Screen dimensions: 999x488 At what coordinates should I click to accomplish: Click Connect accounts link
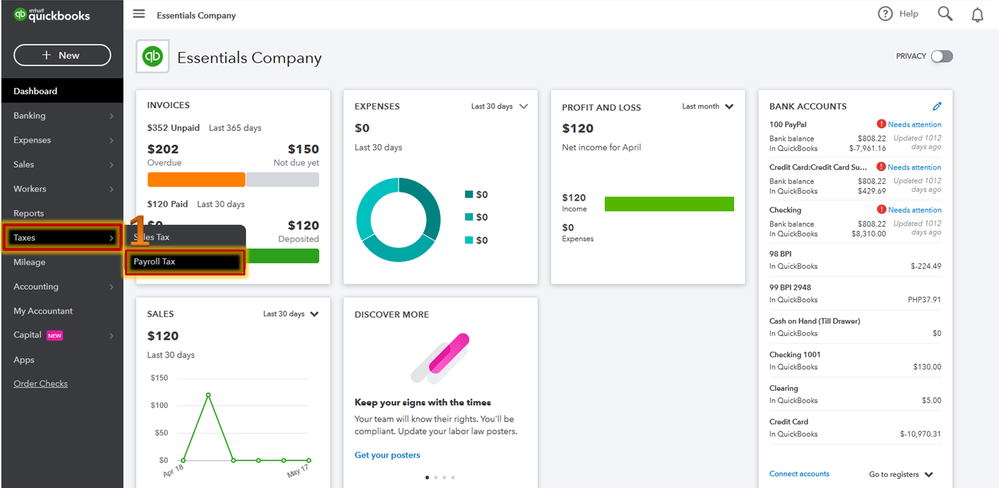pyautogui.click(x=799, y=473)
